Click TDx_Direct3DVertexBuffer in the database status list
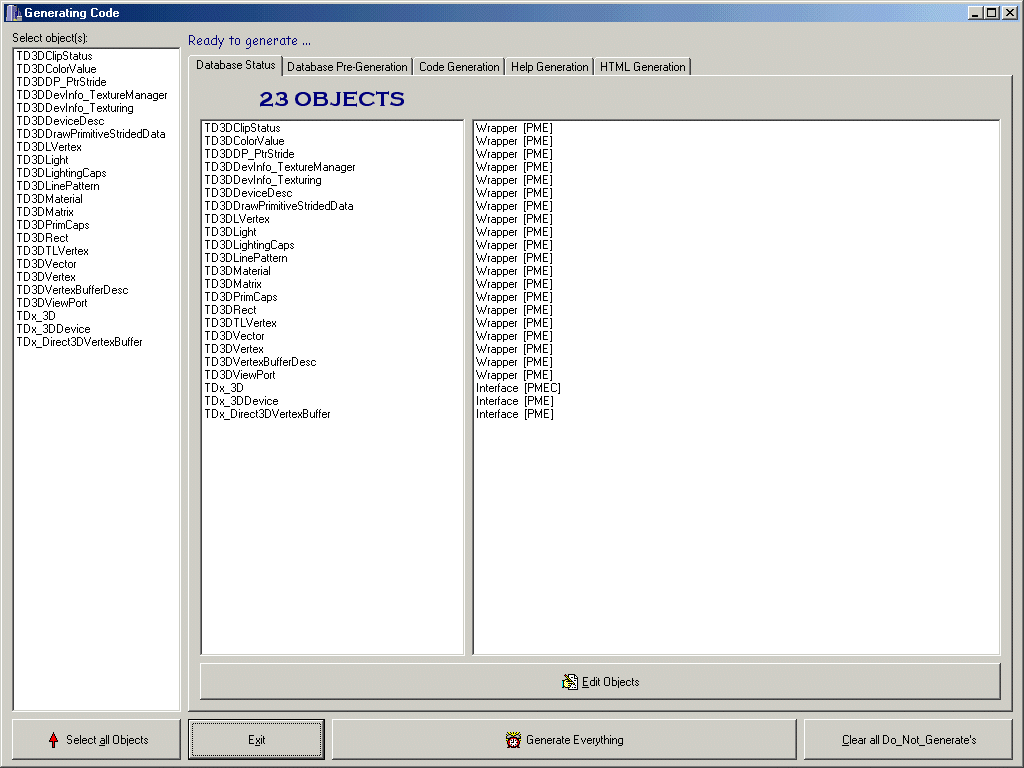Viewport: 1024px width, 768px height. tap(267, 414)
